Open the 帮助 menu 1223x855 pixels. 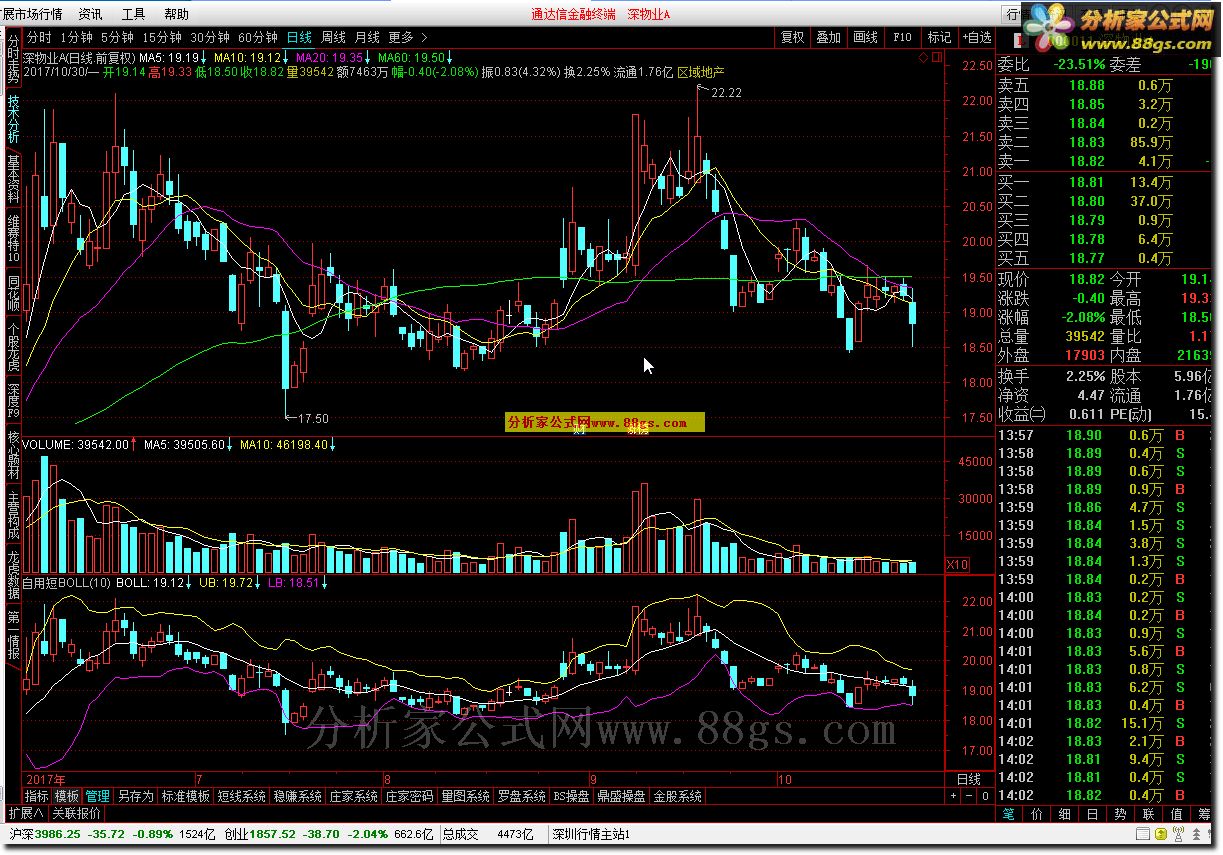176,14
